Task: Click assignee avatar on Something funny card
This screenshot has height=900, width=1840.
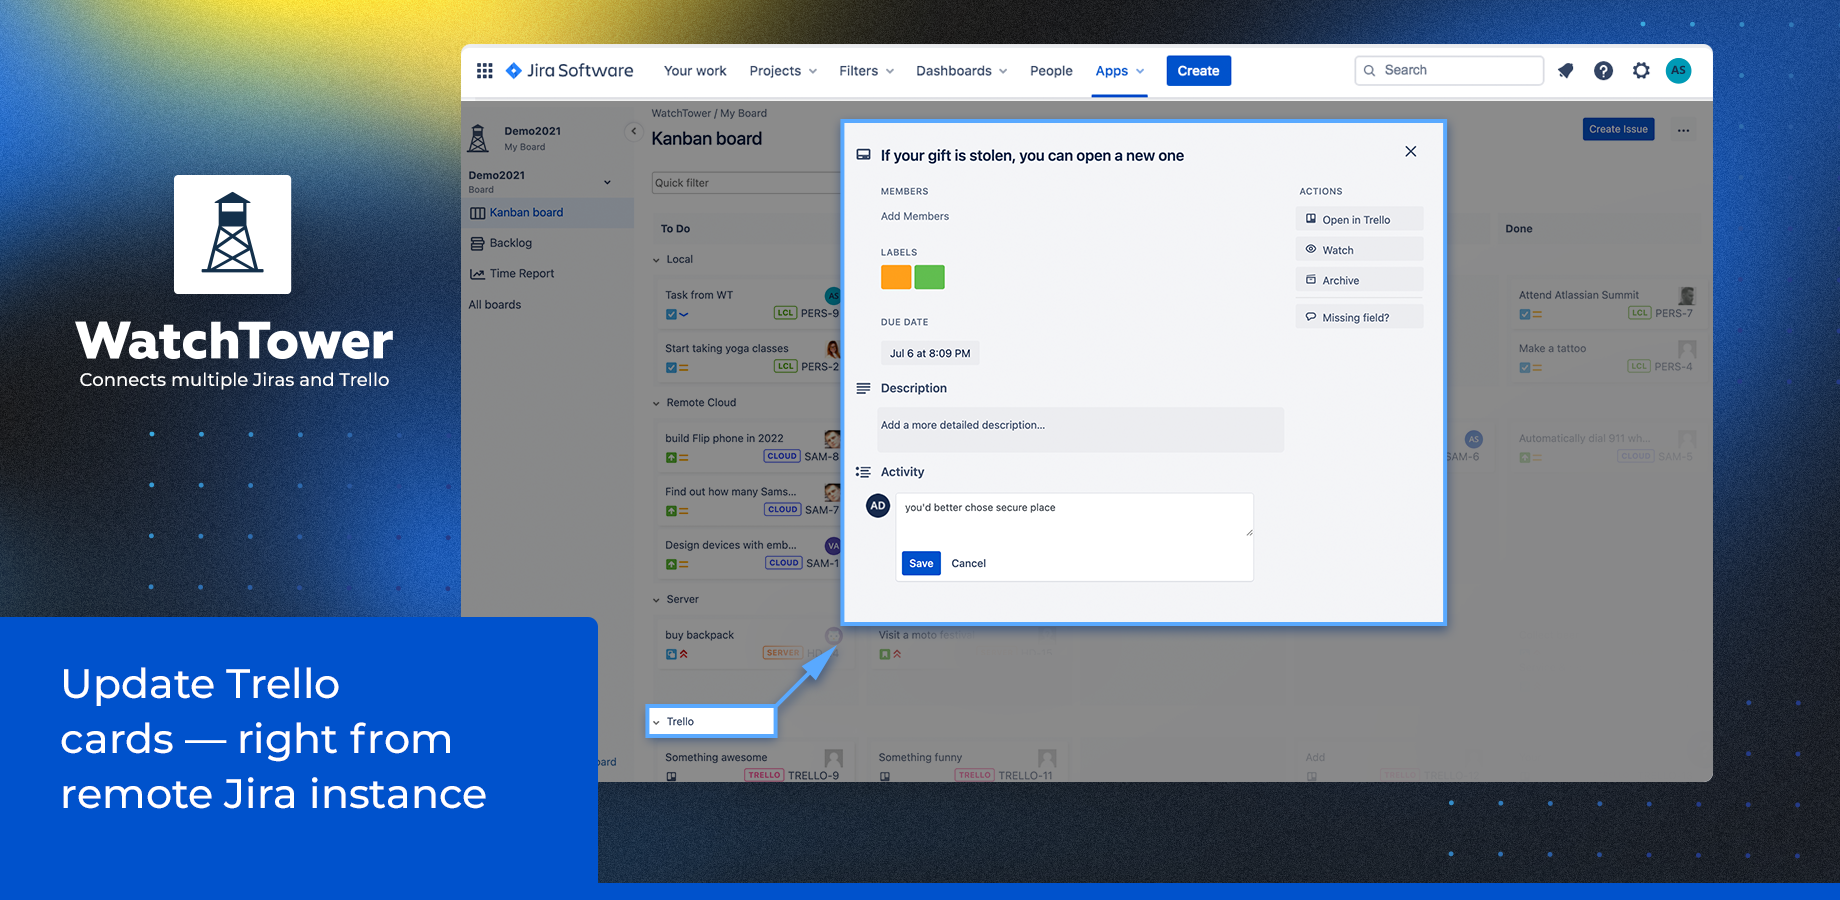Action: 1047,758
